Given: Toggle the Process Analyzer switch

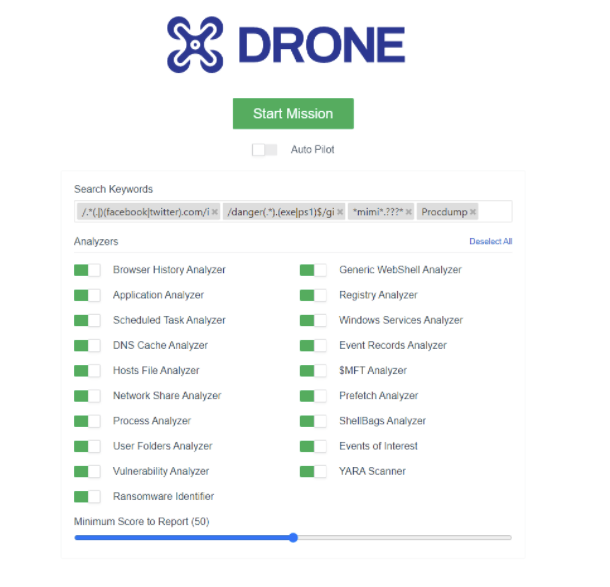Looking at the screenshot, I should click(87, 421).
